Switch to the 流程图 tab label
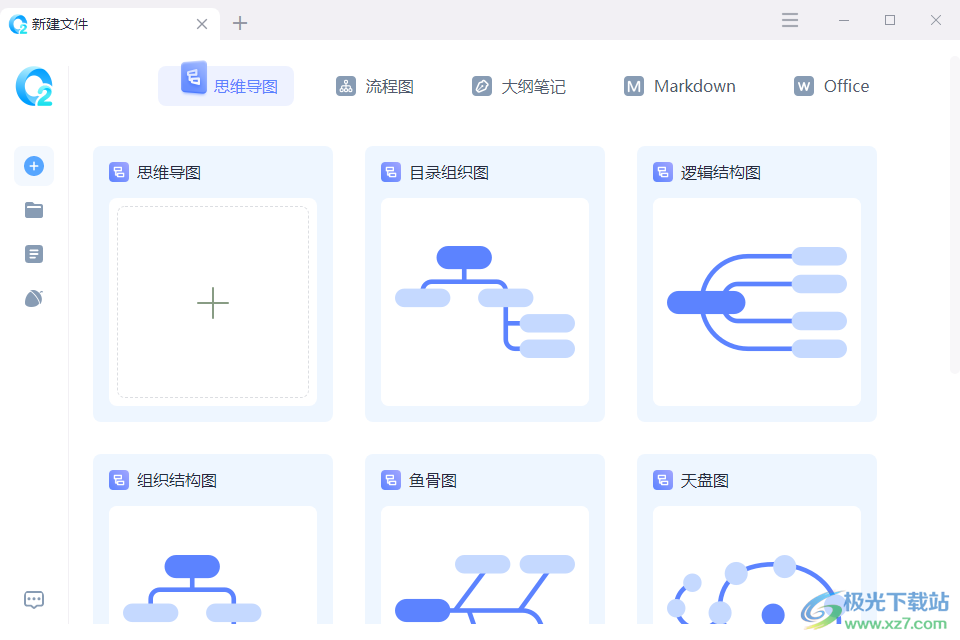Screen dimensions: 960x640 point(389,86)
